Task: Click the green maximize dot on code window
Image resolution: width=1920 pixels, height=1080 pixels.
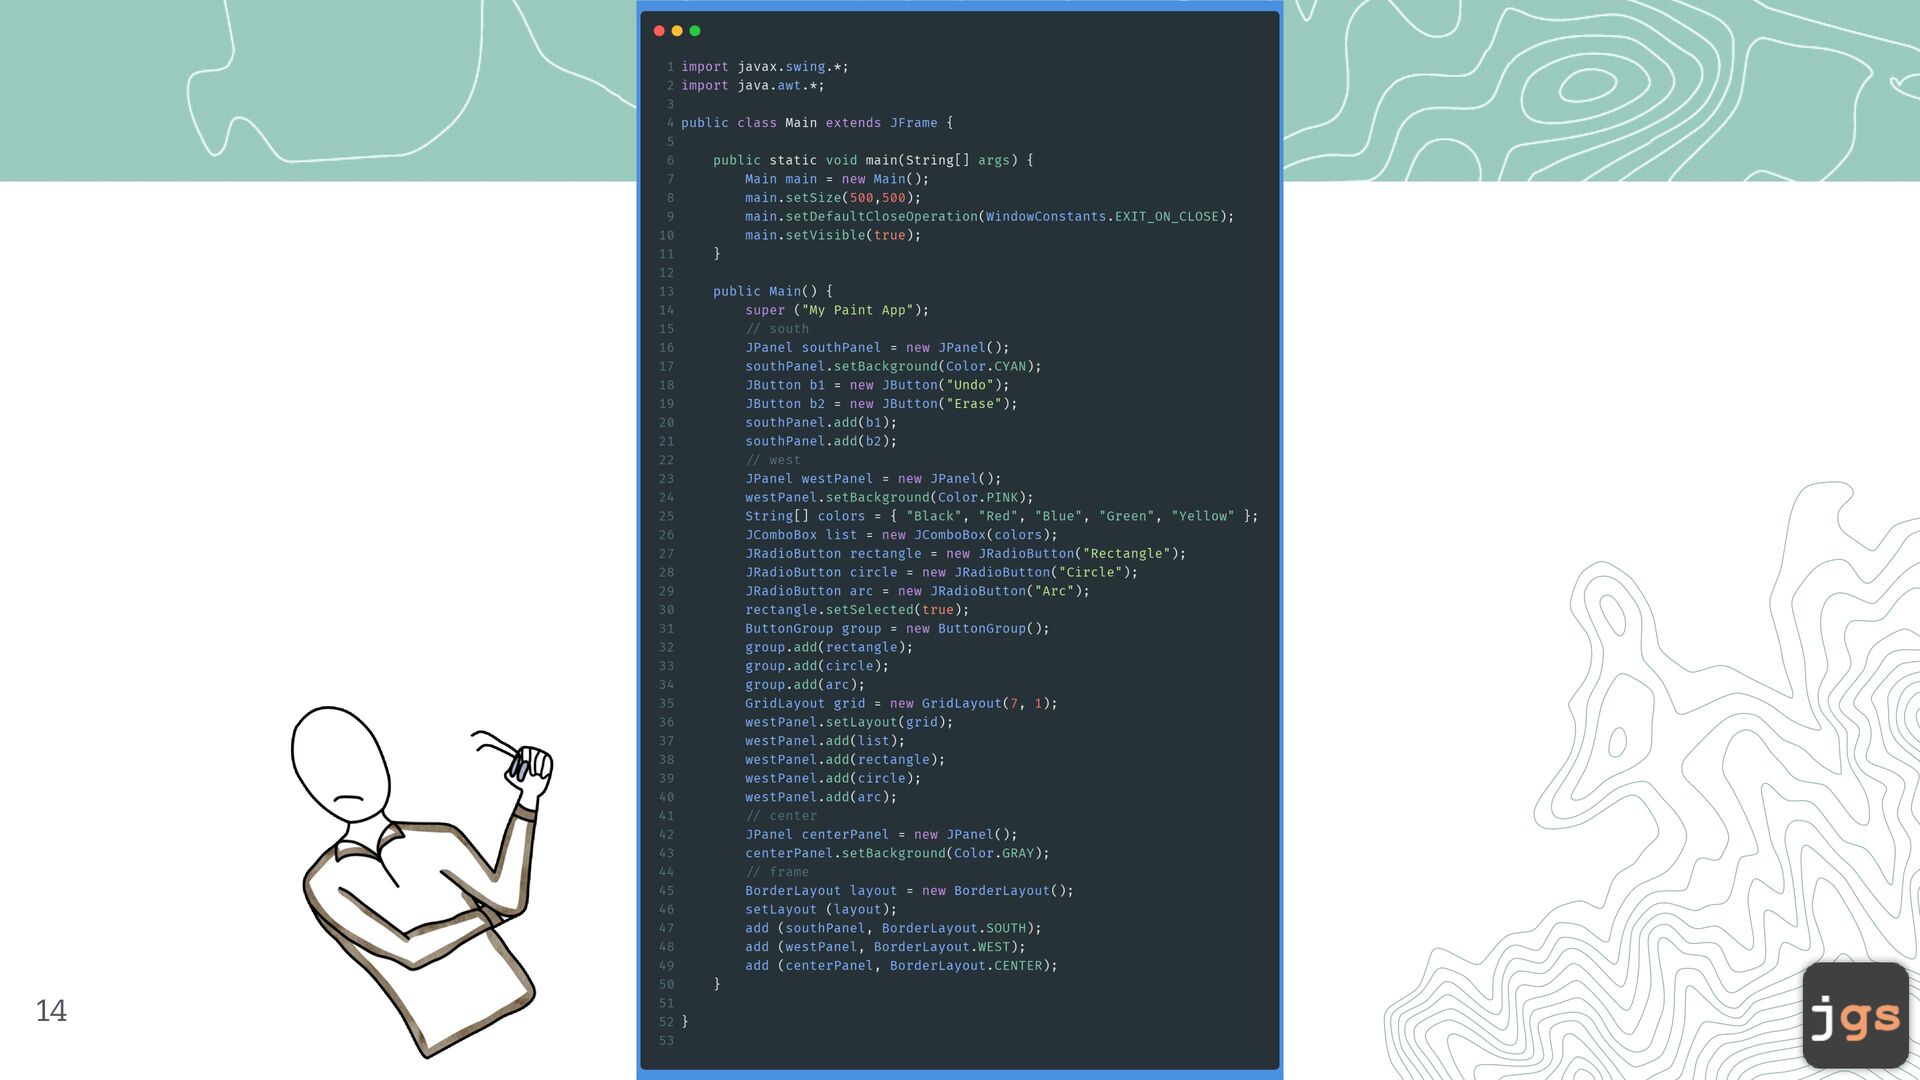Action: click(x=695, y=31)
